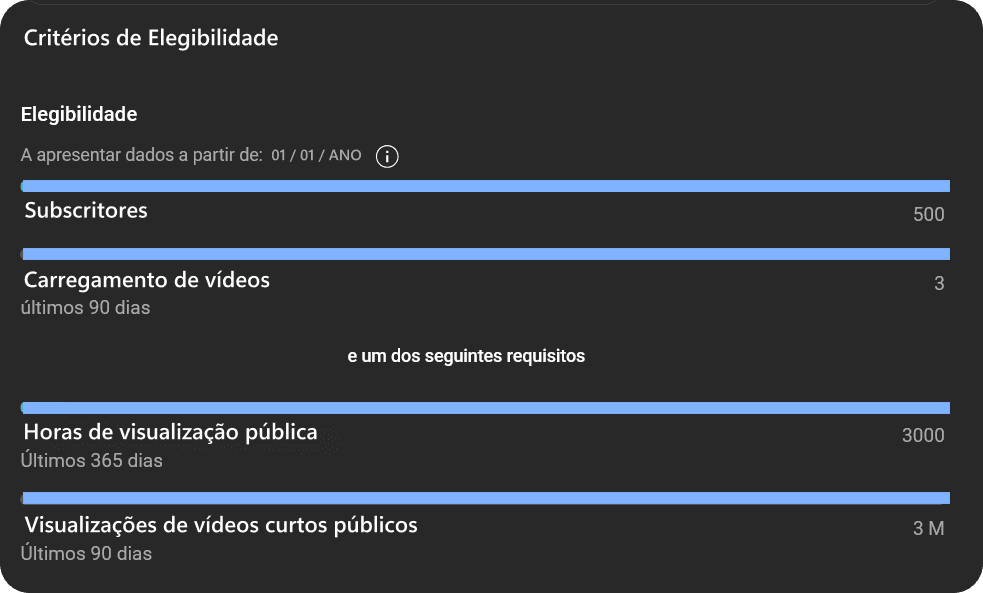Click the Elegibilidade section title
Screen dimensions: 983x593
tap(79, 114)
